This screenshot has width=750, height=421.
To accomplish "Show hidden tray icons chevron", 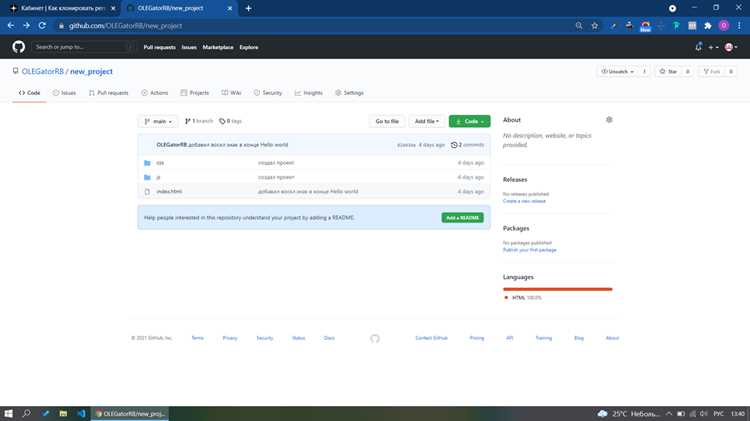I will (669, 413).
